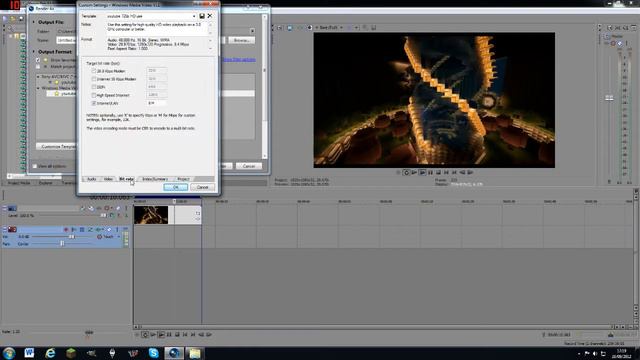Viewport: 640px width, 360px height.
Task: Expand the Sony AVC format node
Action: 39,76
